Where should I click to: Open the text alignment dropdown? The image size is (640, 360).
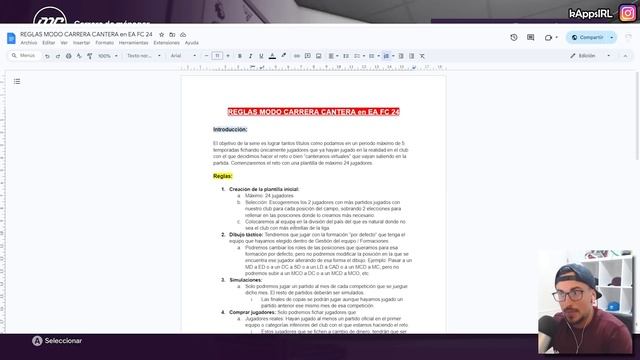[x=333, y=56]
